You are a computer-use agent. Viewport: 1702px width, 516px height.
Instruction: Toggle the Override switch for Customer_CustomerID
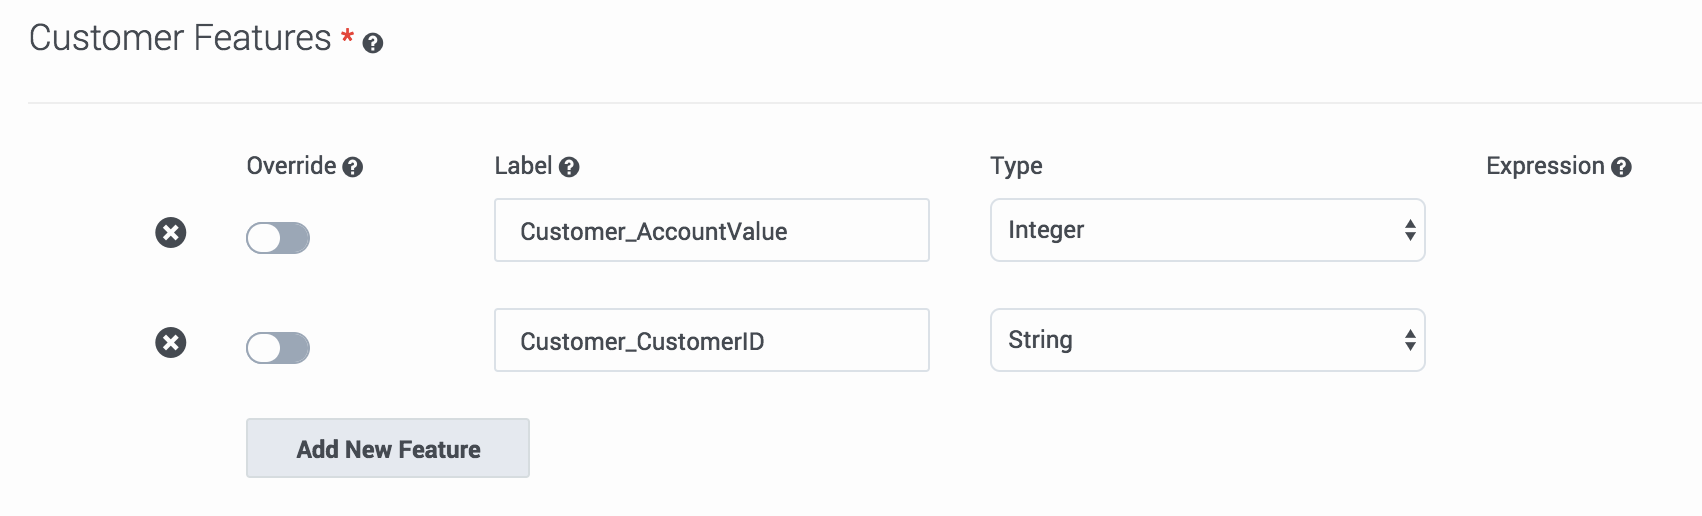tap(278, 348)
